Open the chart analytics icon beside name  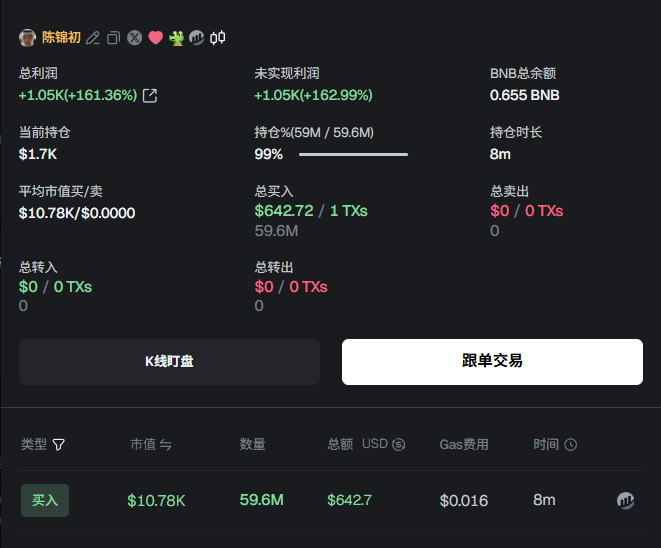click(196, 38)
